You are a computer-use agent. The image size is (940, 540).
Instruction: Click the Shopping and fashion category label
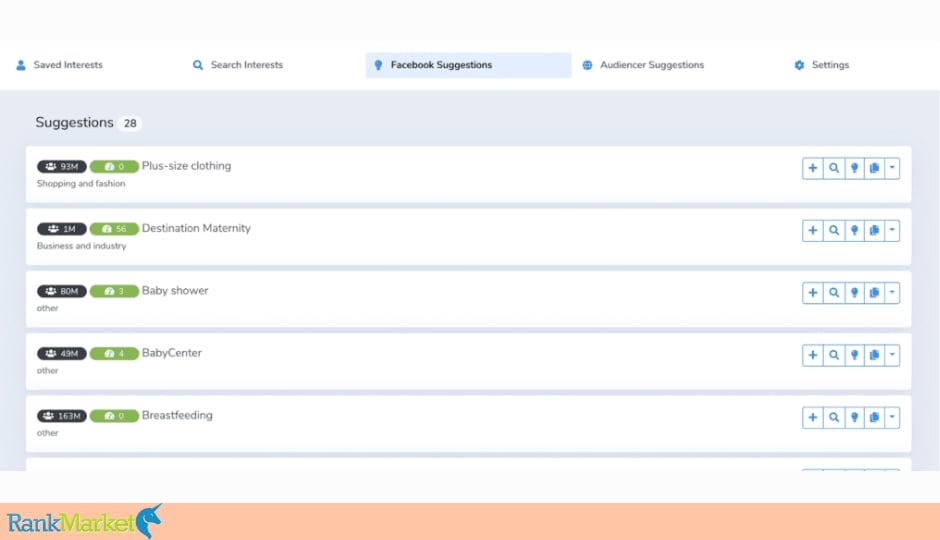[x=81, y=184]
